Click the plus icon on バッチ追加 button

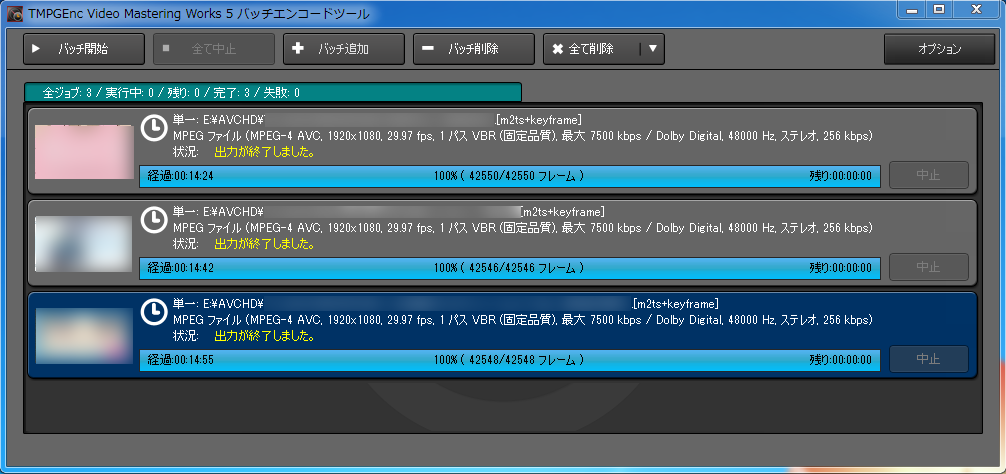click(x=298, y=49)
